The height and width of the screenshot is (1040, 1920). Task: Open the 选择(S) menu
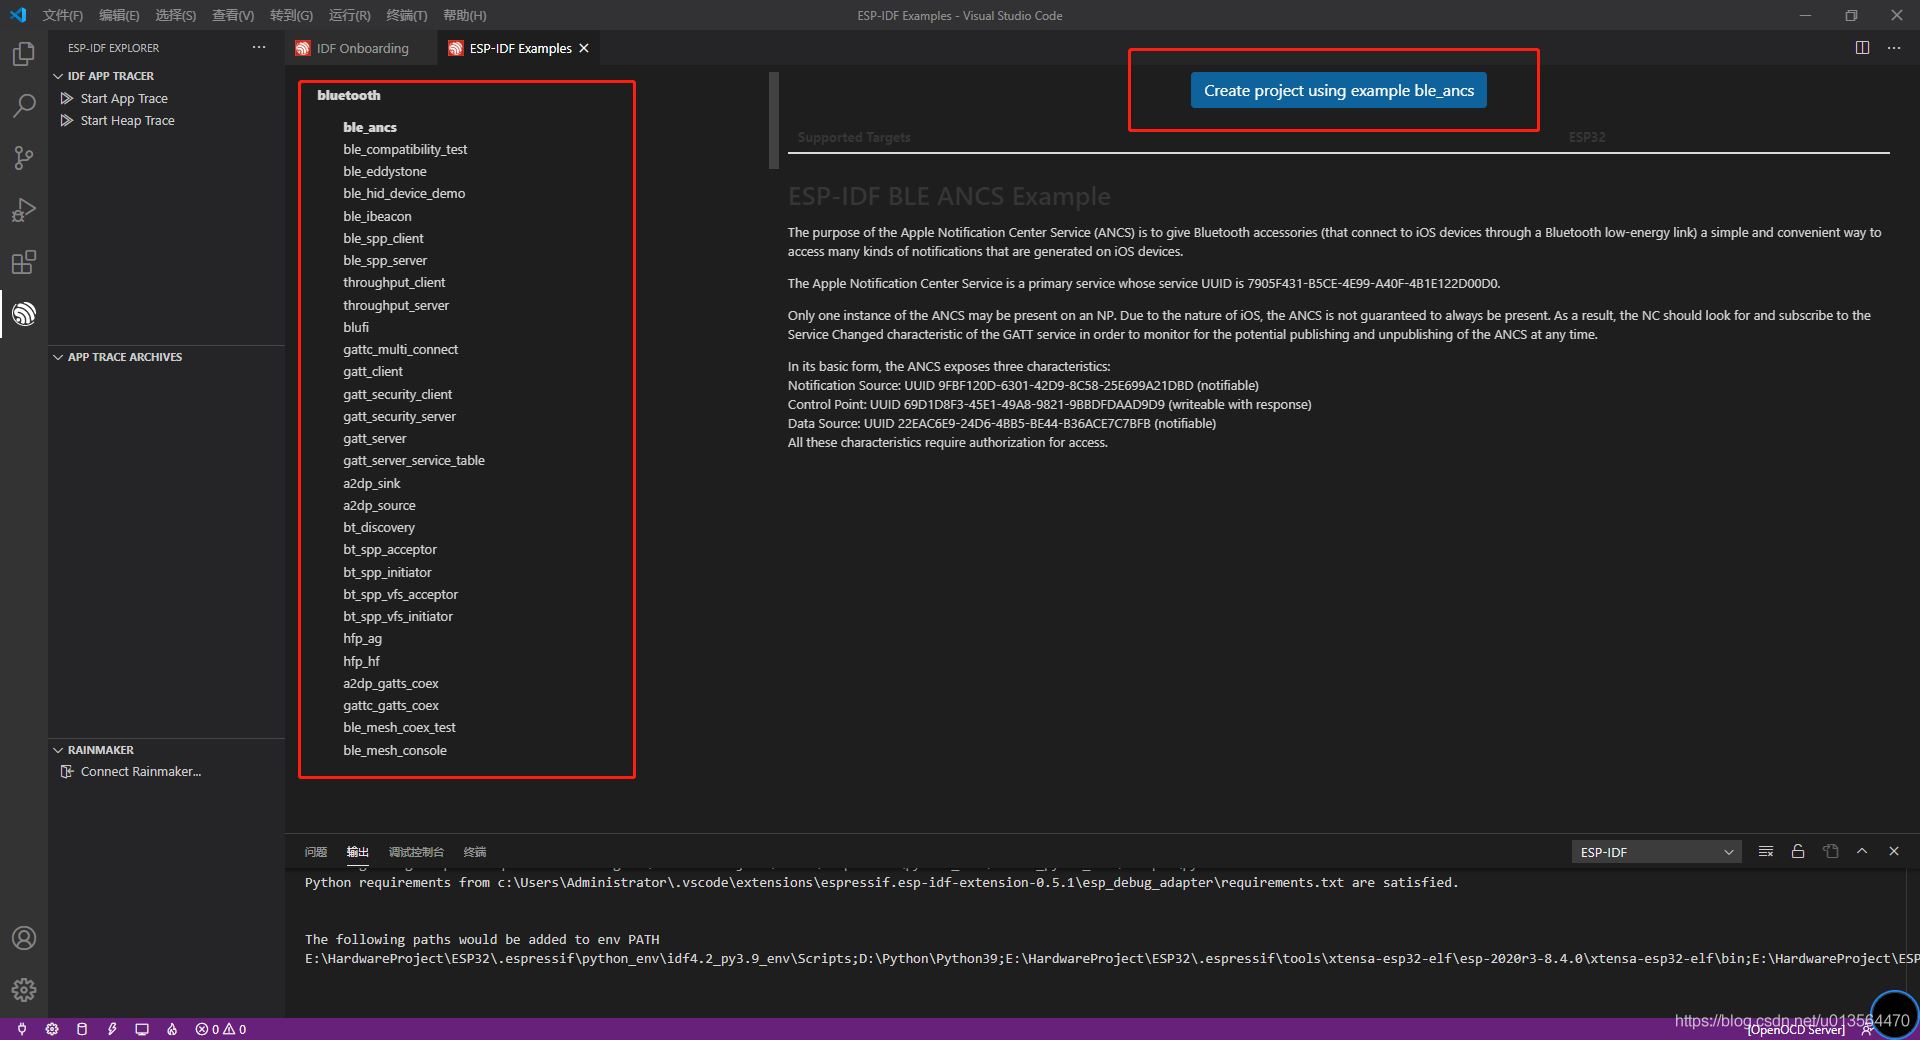[175, 15]
